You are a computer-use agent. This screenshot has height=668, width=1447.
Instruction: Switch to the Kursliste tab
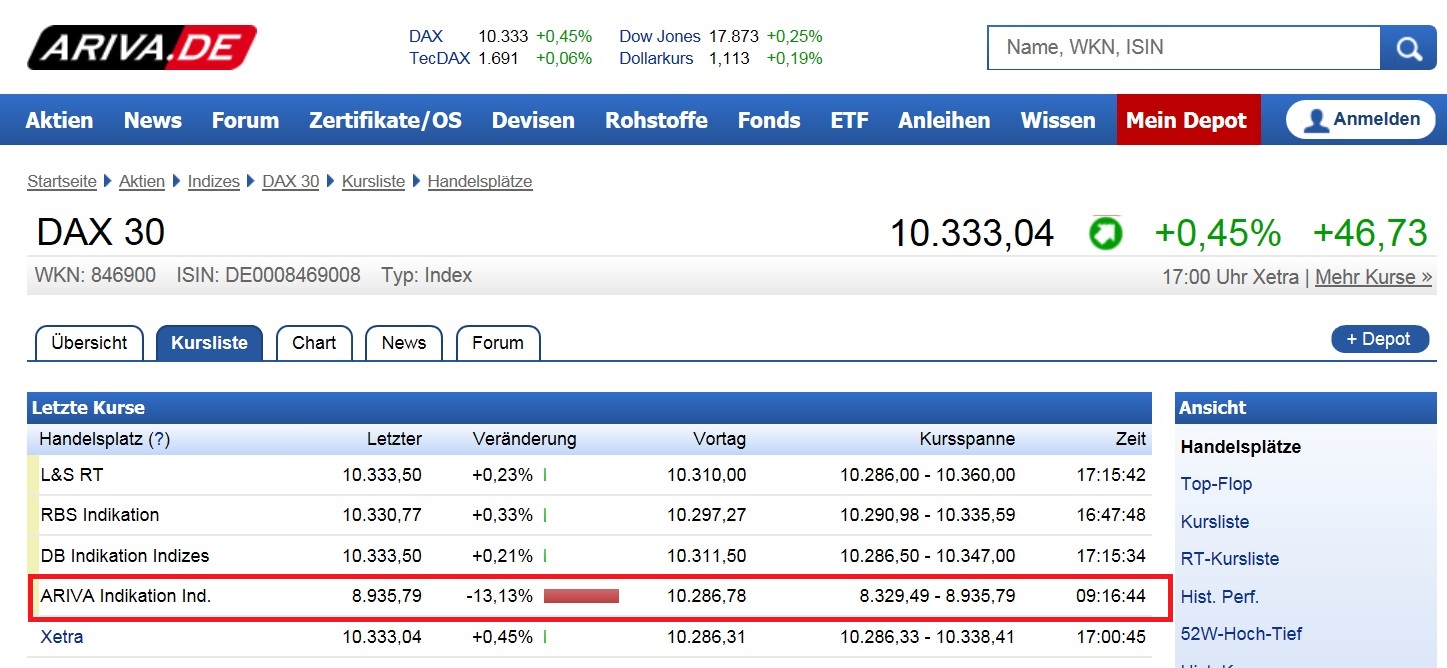[x=209, y=343]
